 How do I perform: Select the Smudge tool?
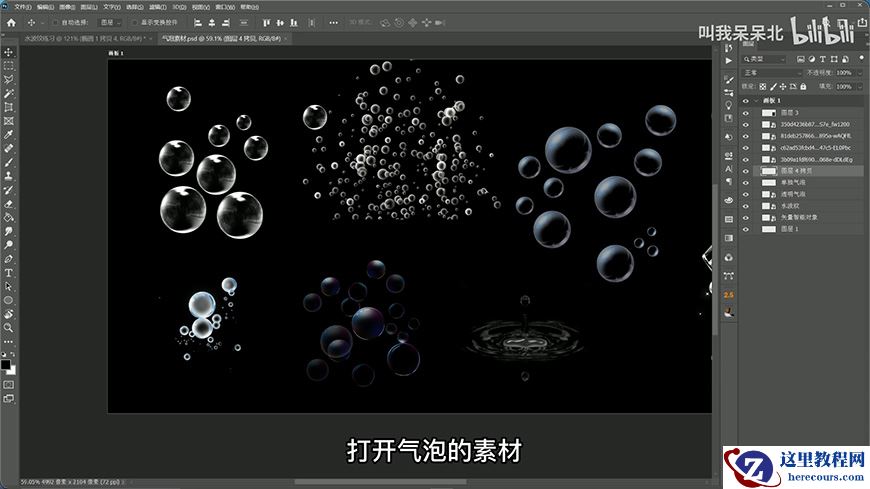click(x=8, y=231)
